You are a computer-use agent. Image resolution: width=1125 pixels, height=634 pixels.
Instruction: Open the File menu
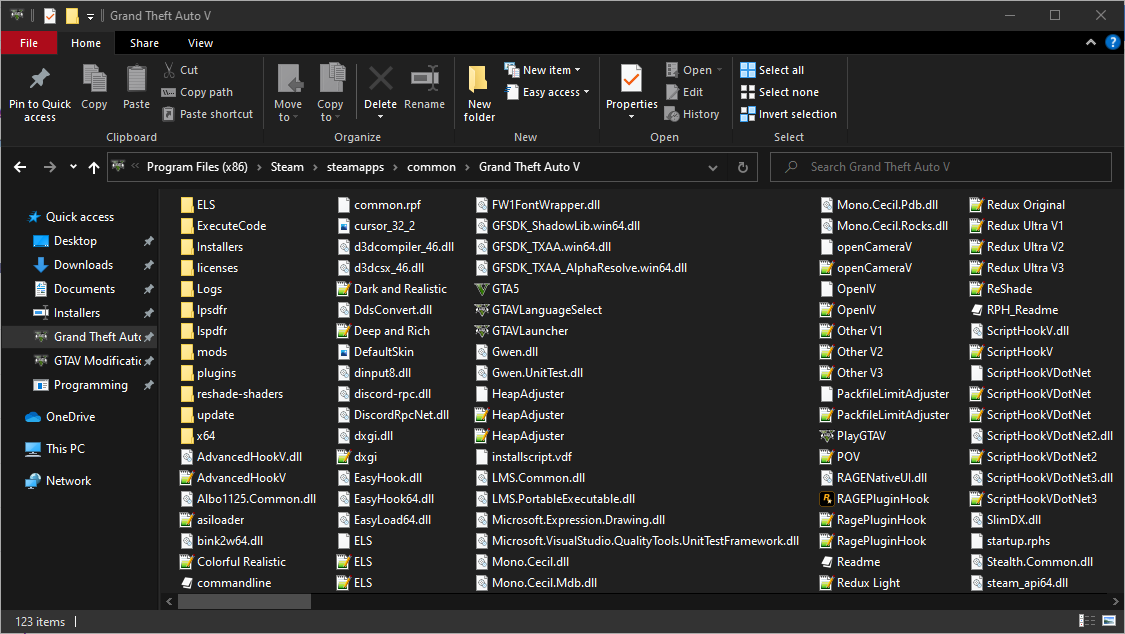(29, 43)
